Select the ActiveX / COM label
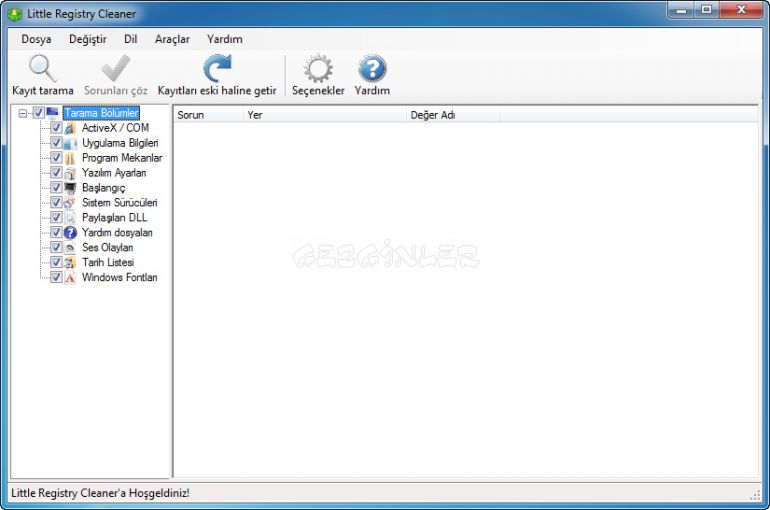Image resolution: width=770 pixels, height=510 pixels. pos(115,128)
